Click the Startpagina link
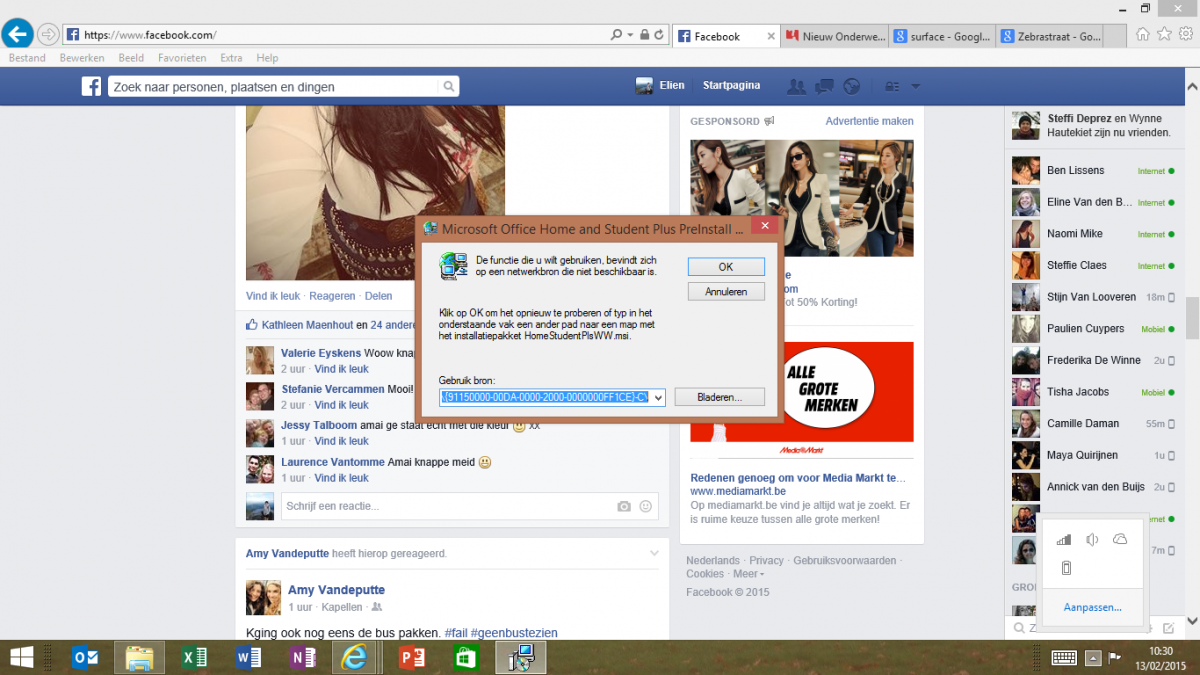The width and height of the screenshot is (1200, 675). (x=731, y=86)
